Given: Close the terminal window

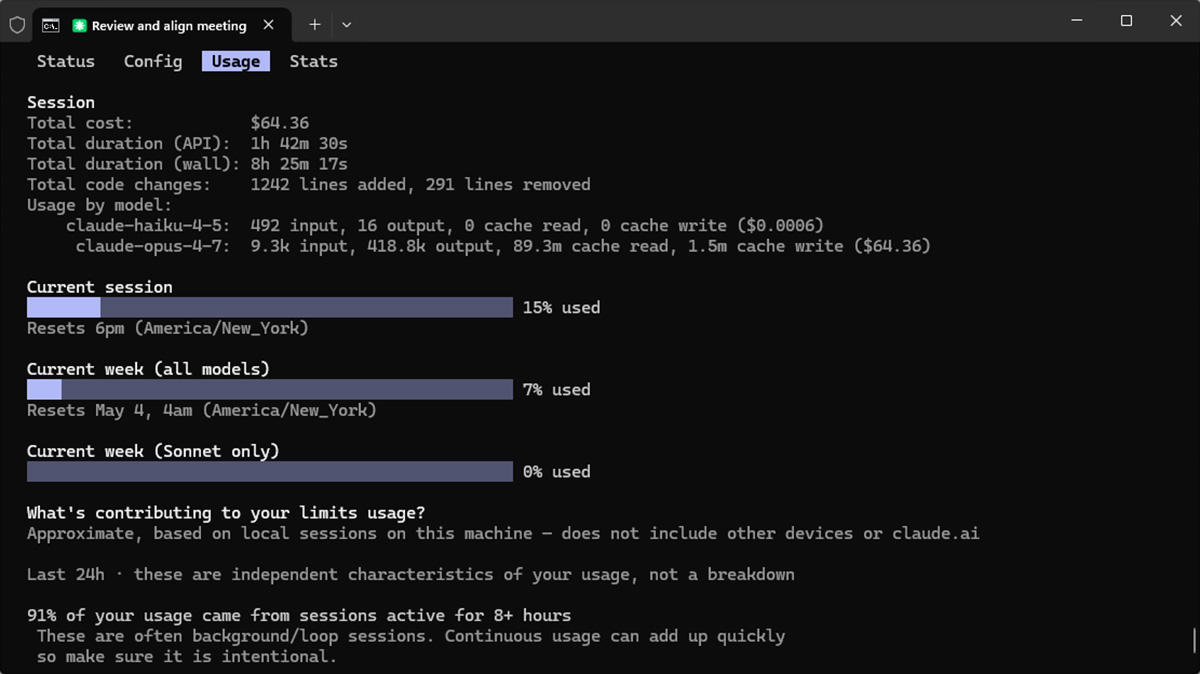Looking at the screenshot, I should 1176,21.
